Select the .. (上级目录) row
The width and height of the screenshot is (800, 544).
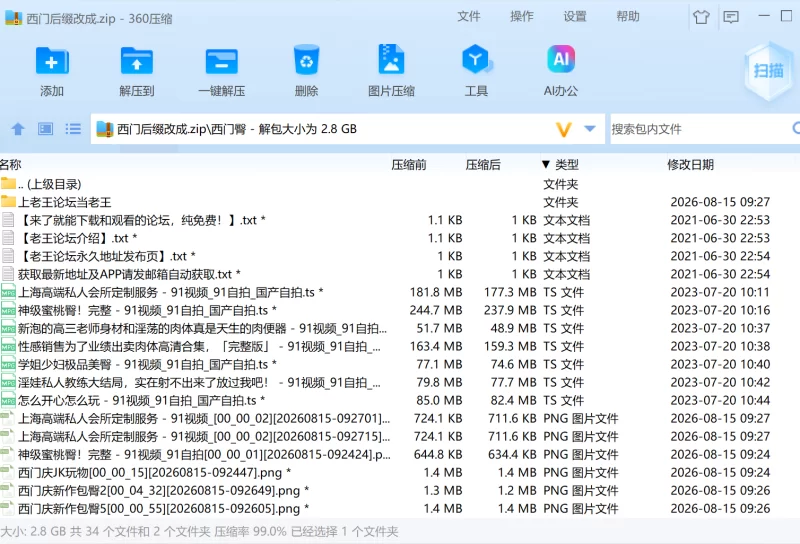point(400,184)
